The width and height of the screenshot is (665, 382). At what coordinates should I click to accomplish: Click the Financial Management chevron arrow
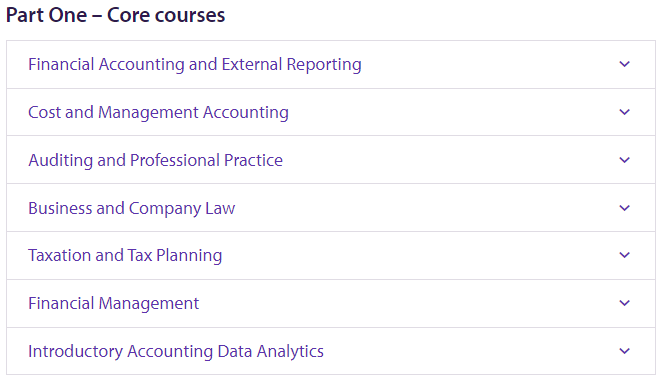(624, 303)
